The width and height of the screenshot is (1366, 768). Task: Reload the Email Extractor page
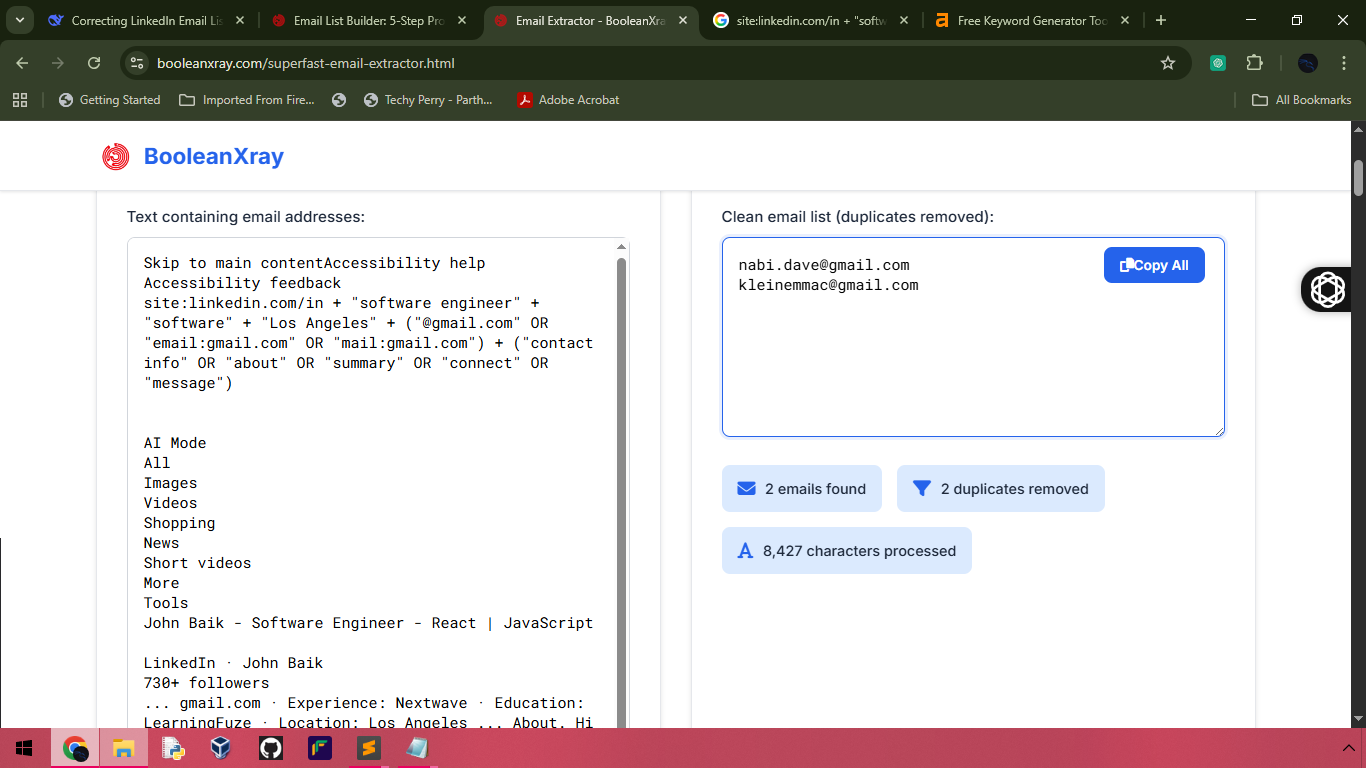pos(94,63)
